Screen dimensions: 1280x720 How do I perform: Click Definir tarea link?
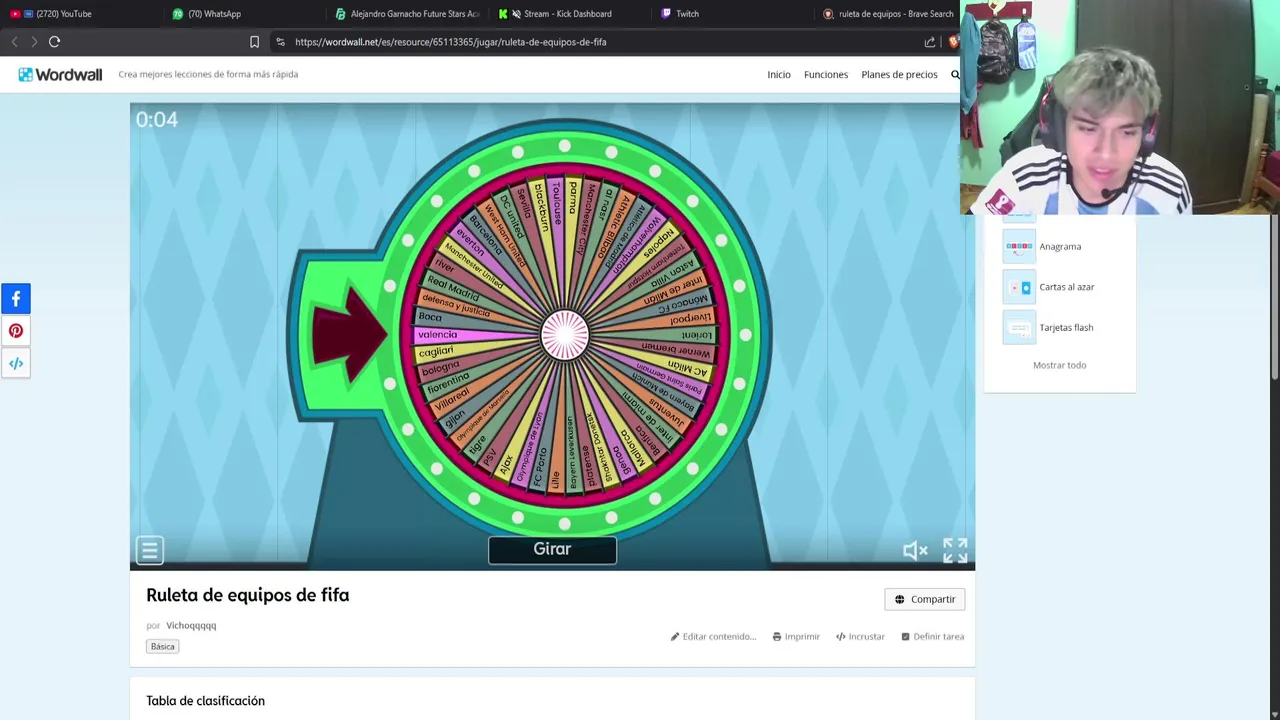click(932, 636)
